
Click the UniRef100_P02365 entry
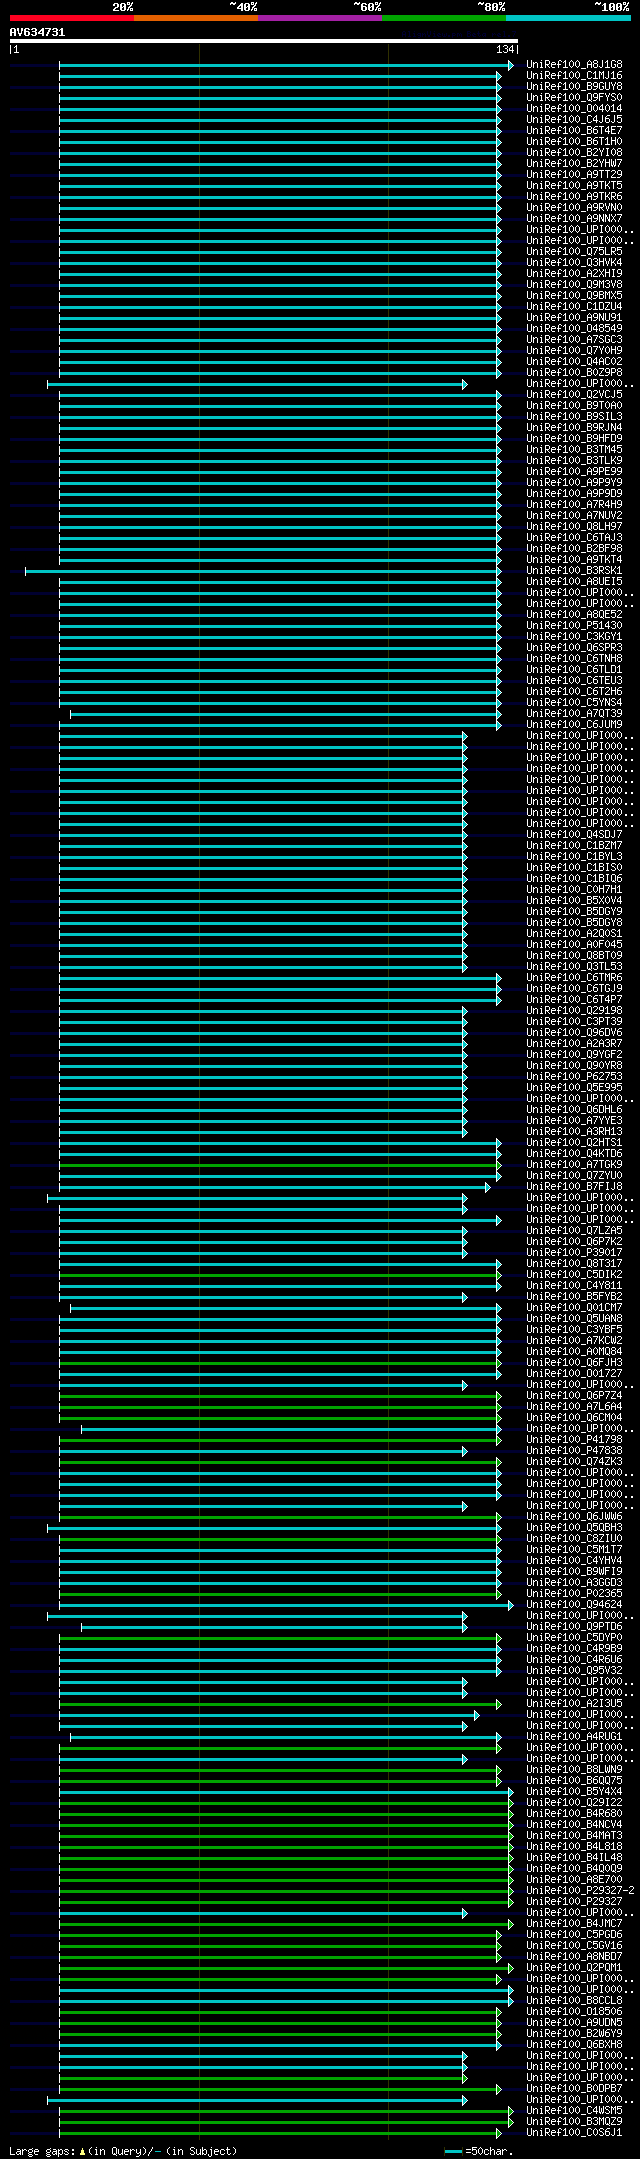click(x=574, y=1594)
